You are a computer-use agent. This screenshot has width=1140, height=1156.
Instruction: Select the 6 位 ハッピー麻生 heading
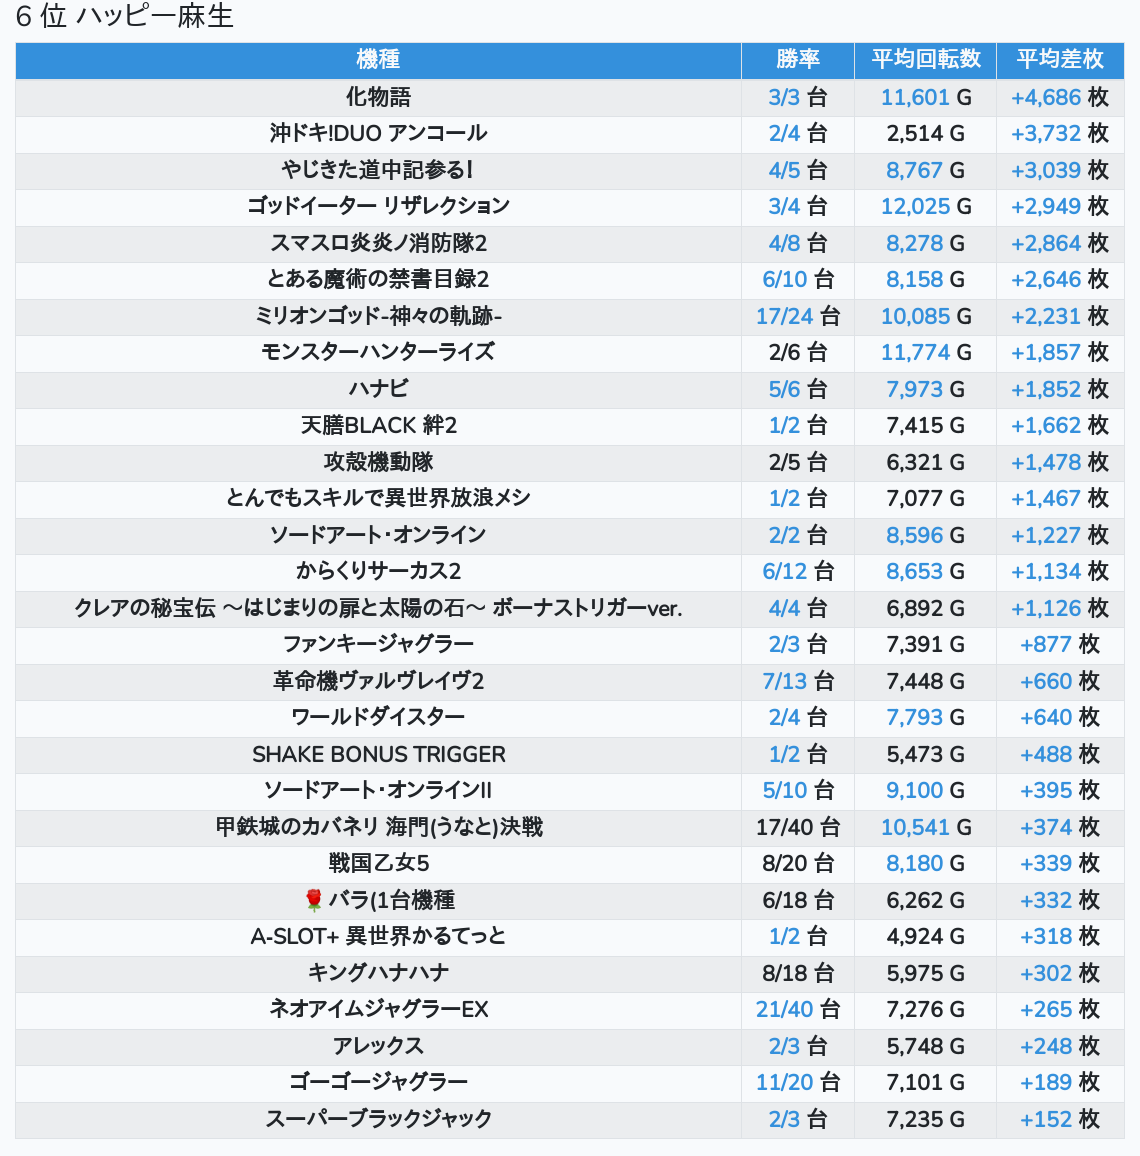[124, 16]
